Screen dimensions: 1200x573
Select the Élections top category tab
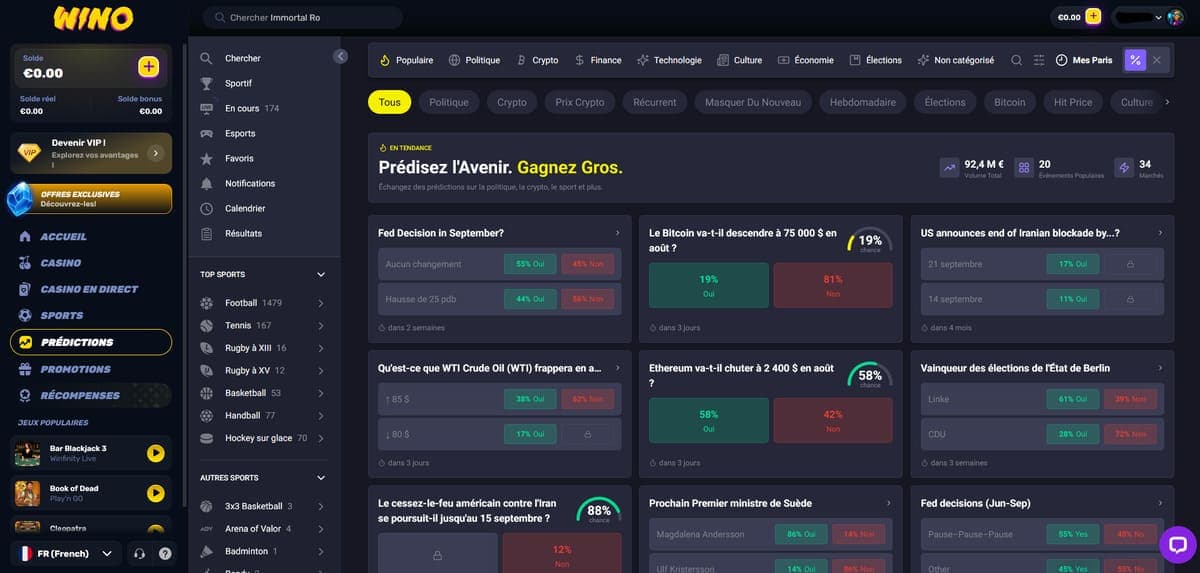pos(875,60)
